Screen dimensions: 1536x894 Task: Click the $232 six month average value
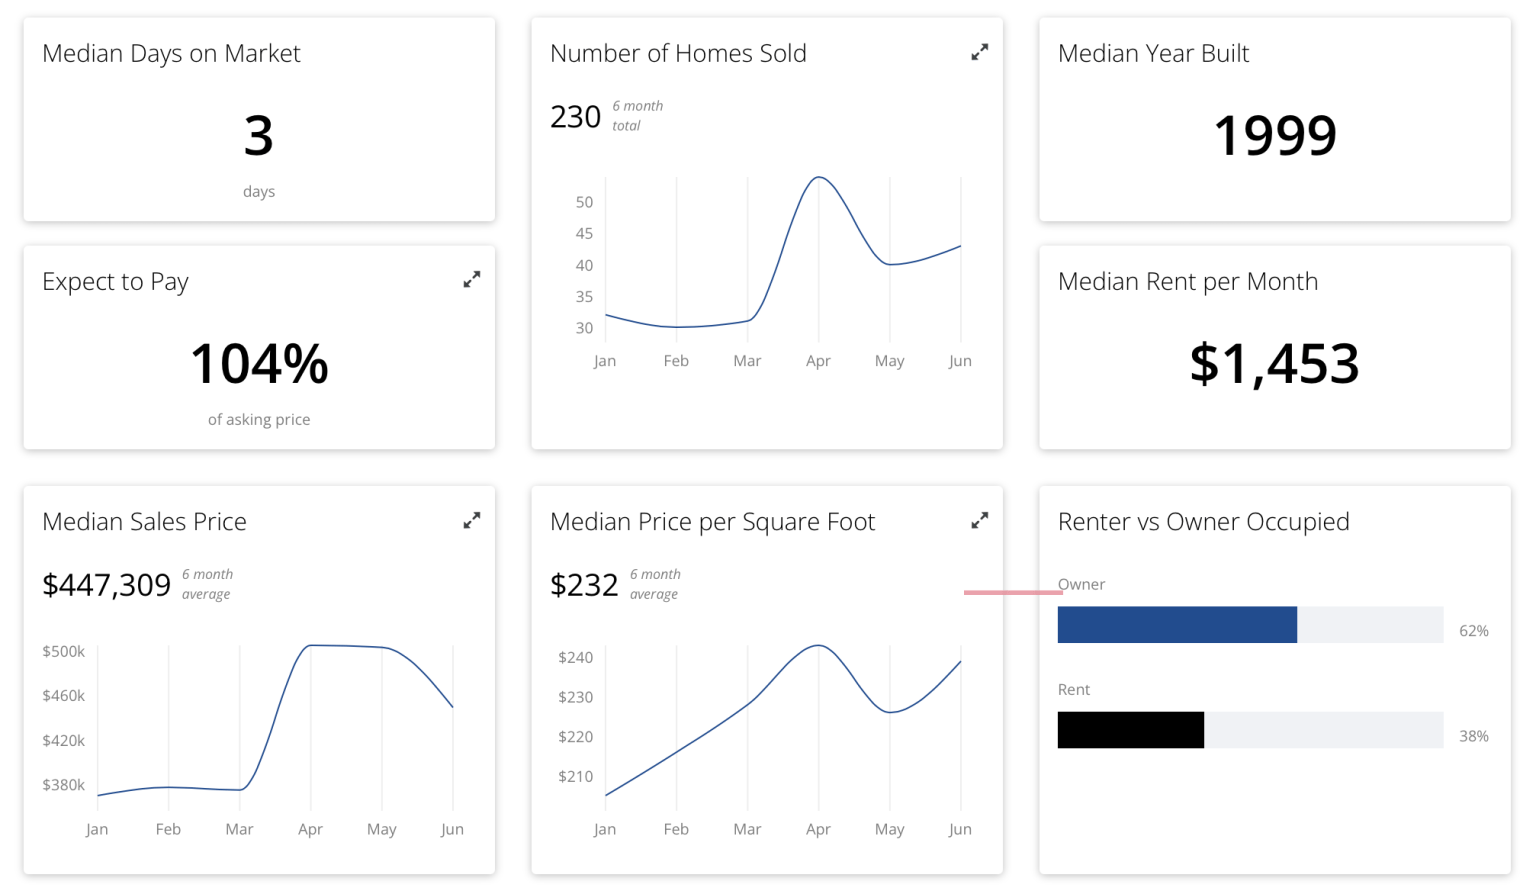584,585
